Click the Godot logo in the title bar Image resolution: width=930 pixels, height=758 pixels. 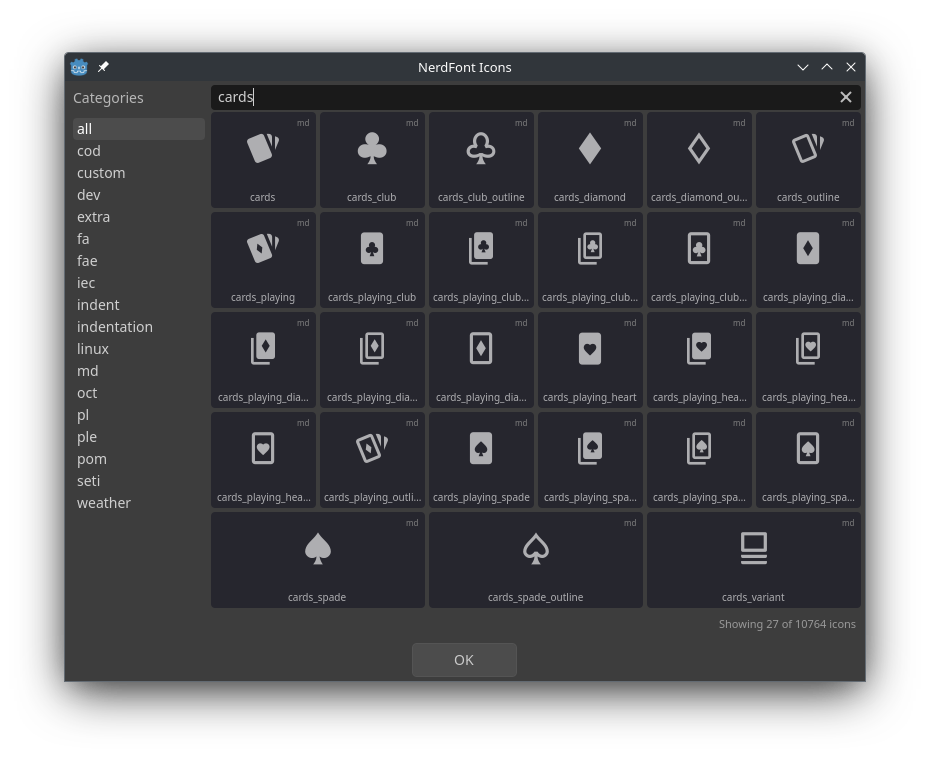[x=79, y=67]
